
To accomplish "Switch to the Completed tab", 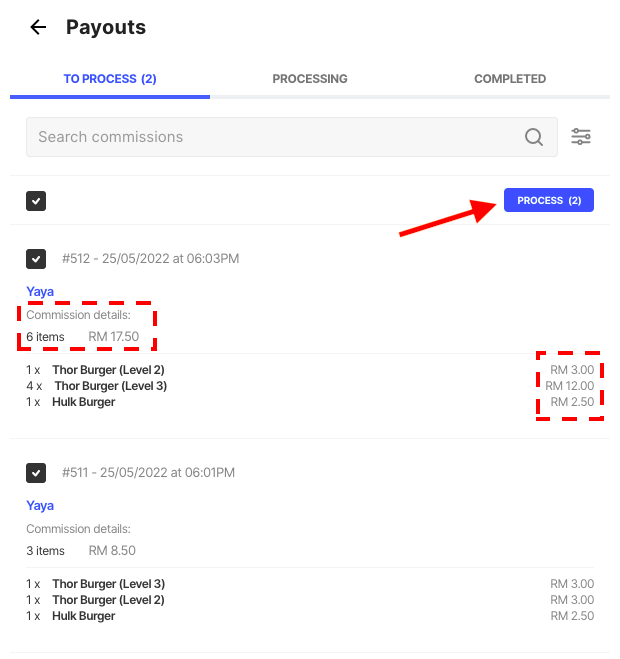I will pos(510,79).
